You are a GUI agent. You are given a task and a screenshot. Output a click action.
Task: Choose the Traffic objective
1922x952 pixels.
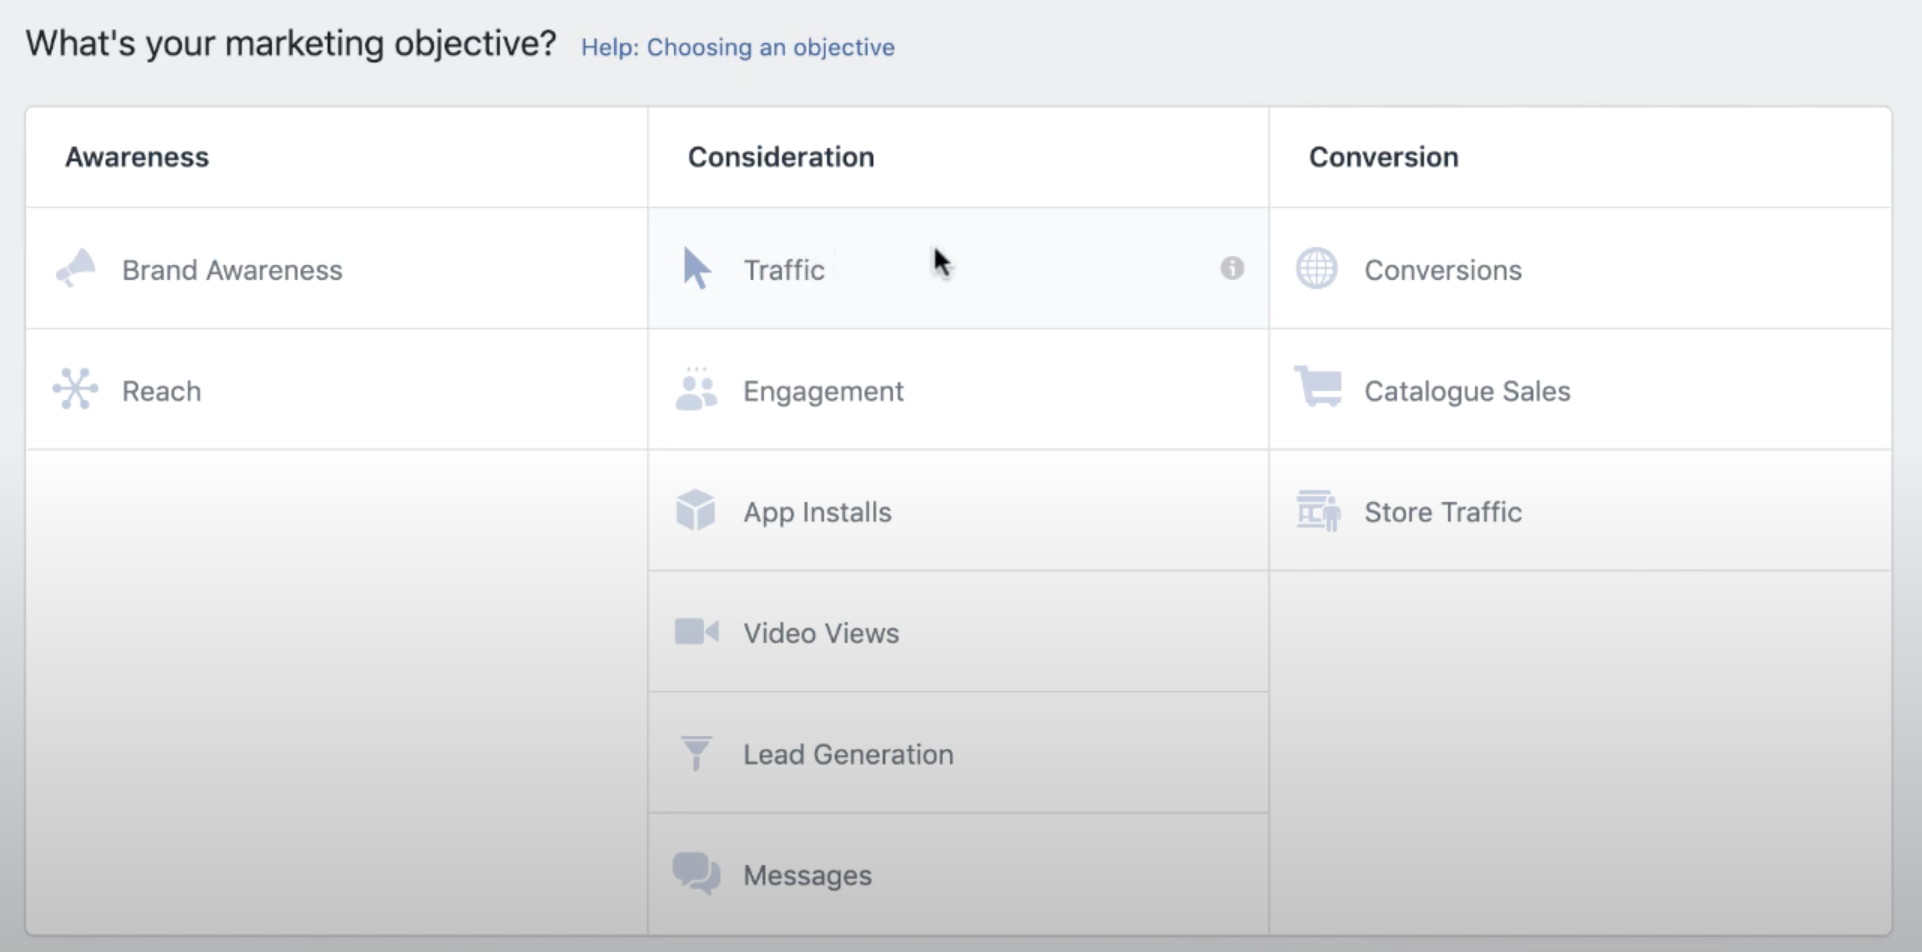click(x=958, y=269)
